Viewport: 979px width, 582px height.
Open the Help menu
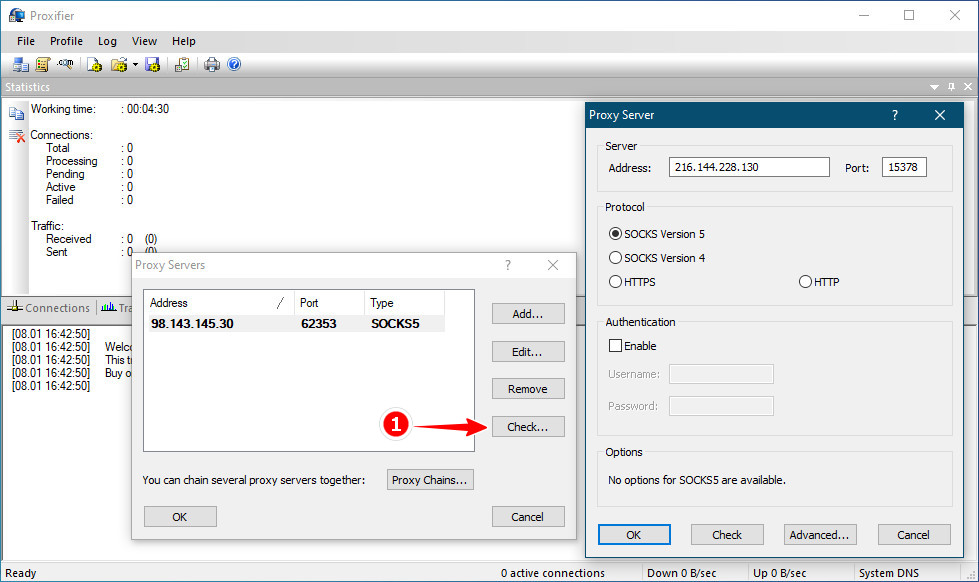(184, 41)
